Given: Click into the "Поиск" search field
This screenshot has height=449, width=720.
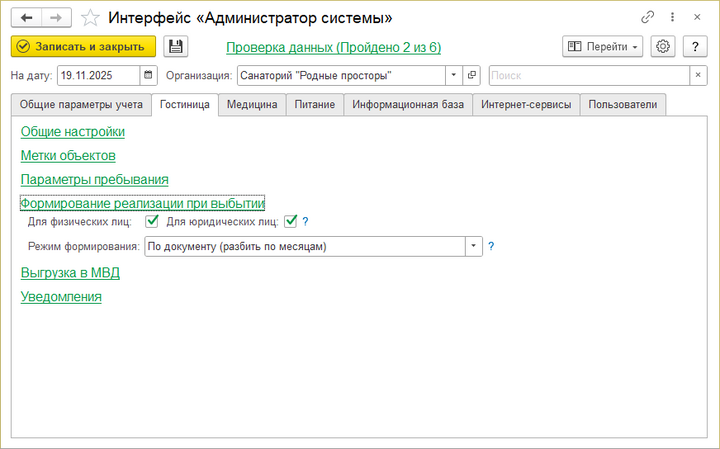Looking at the screenshot, I should [x=588, y=75].
